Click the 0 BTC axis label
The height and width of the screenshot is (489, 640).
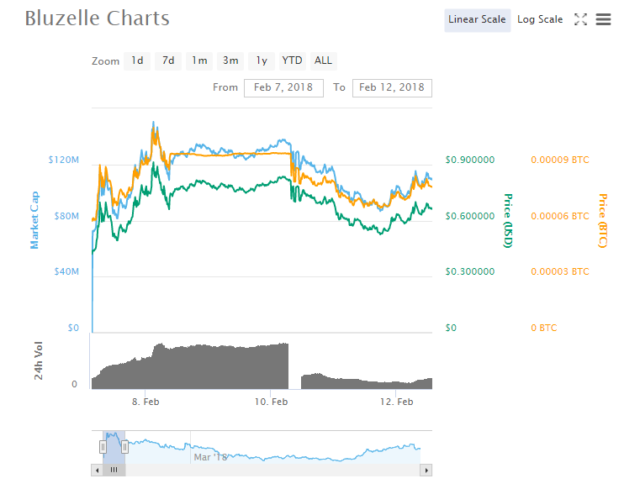pyautogui.click(x=544, y=328)
